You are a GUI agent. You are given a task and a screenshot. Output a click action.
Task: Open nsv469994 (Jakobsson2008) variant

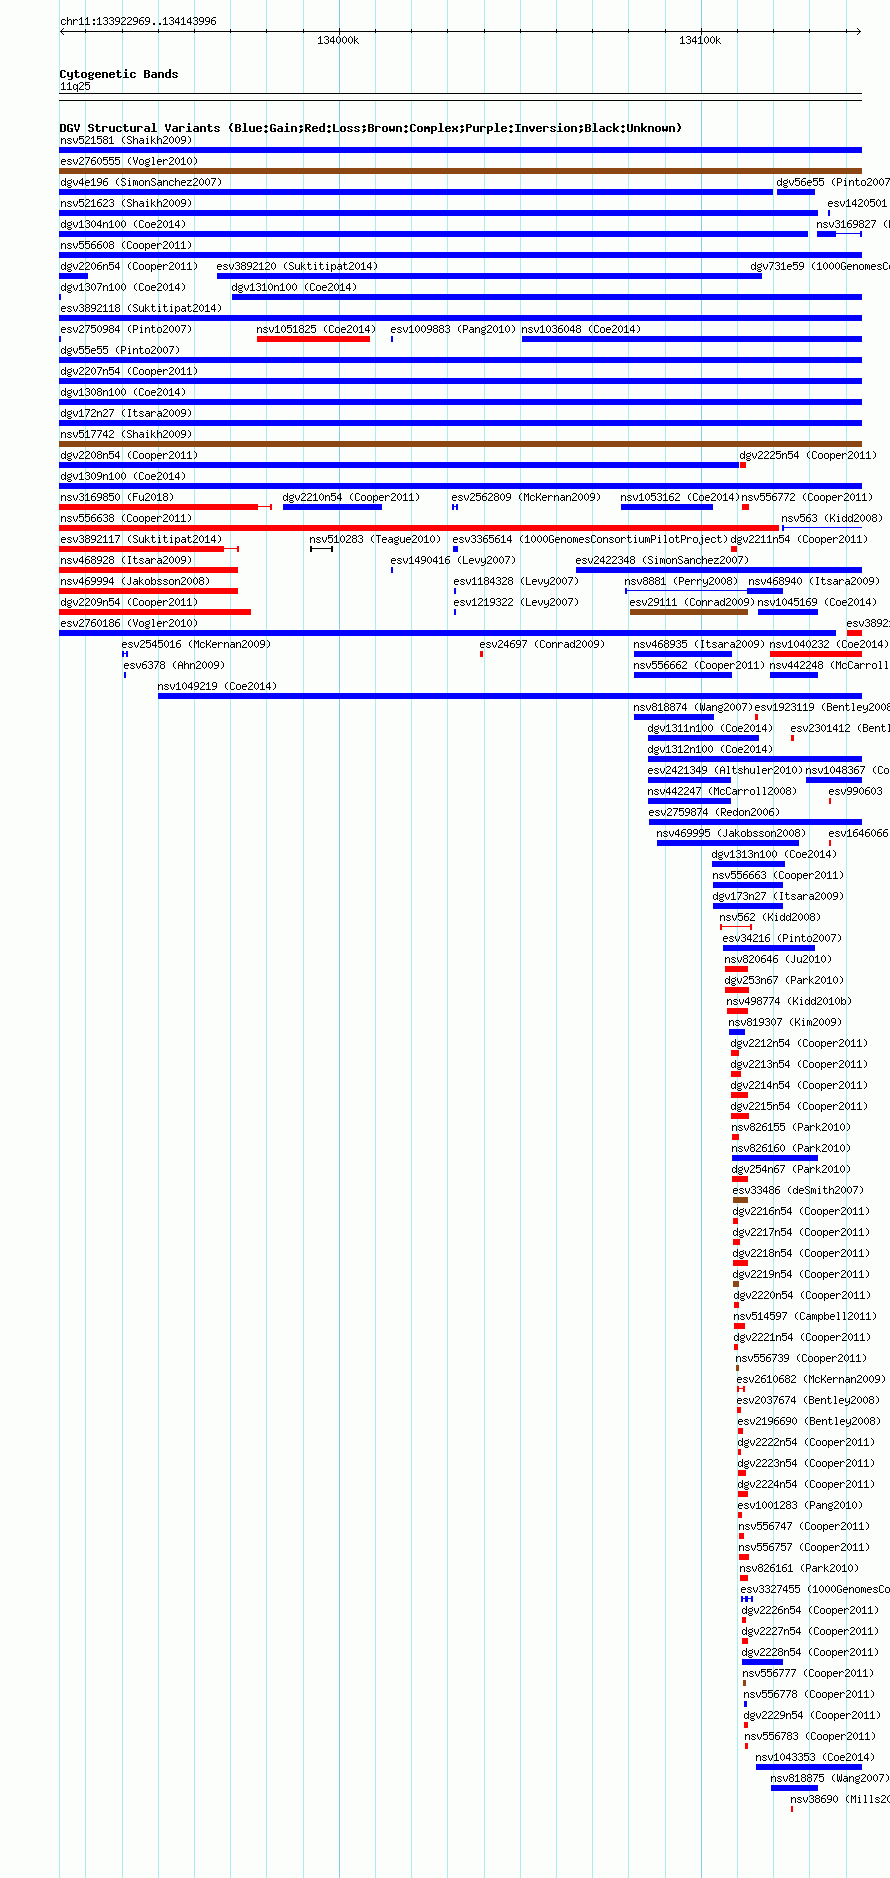coord(135,582)
